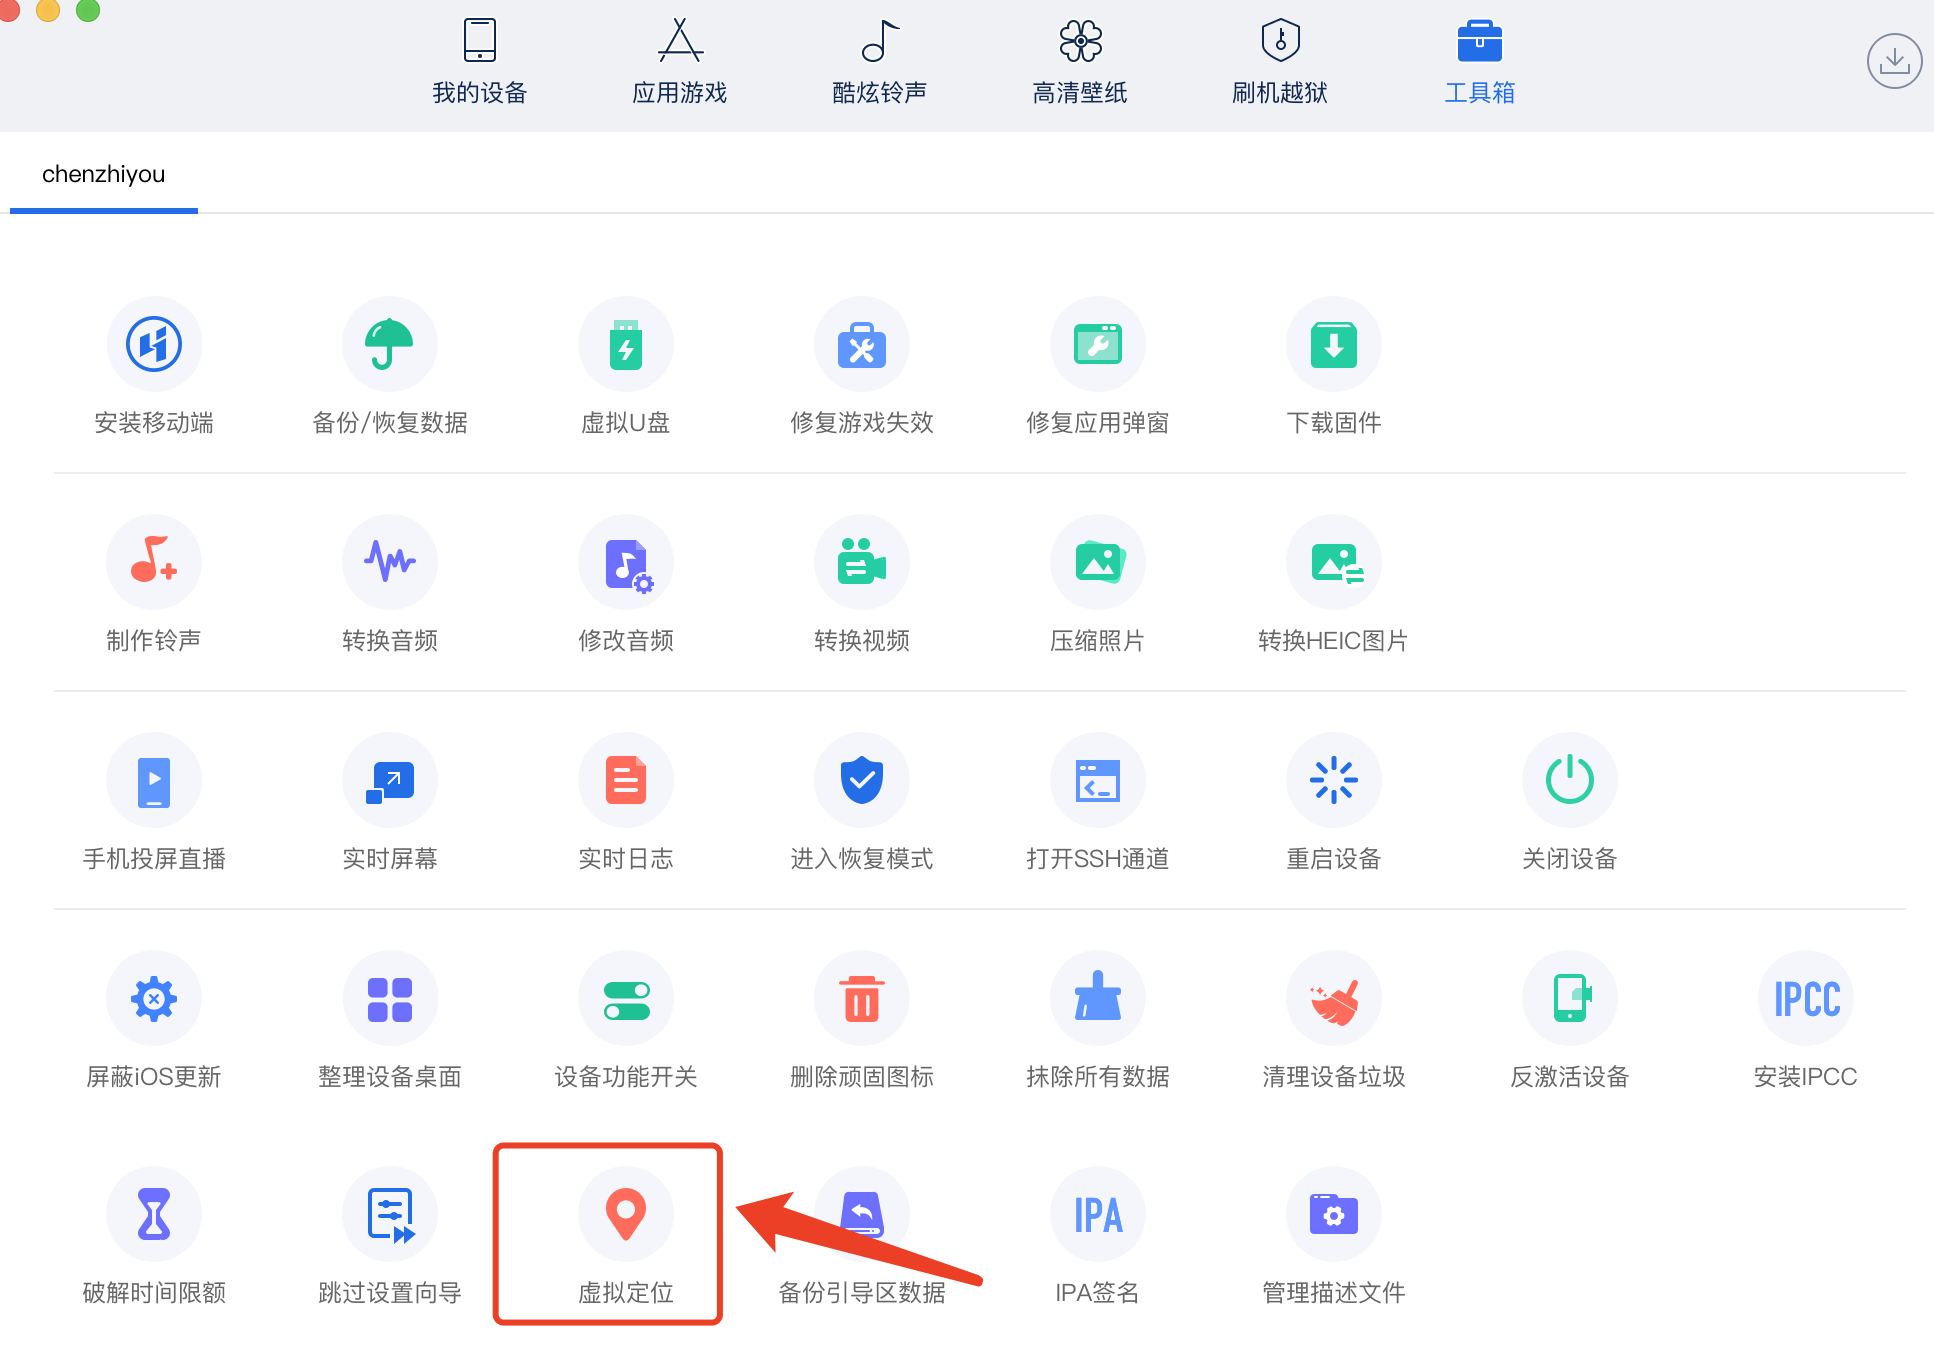Switch to the 刷机越狱 tab

(x=1279, y=62)
